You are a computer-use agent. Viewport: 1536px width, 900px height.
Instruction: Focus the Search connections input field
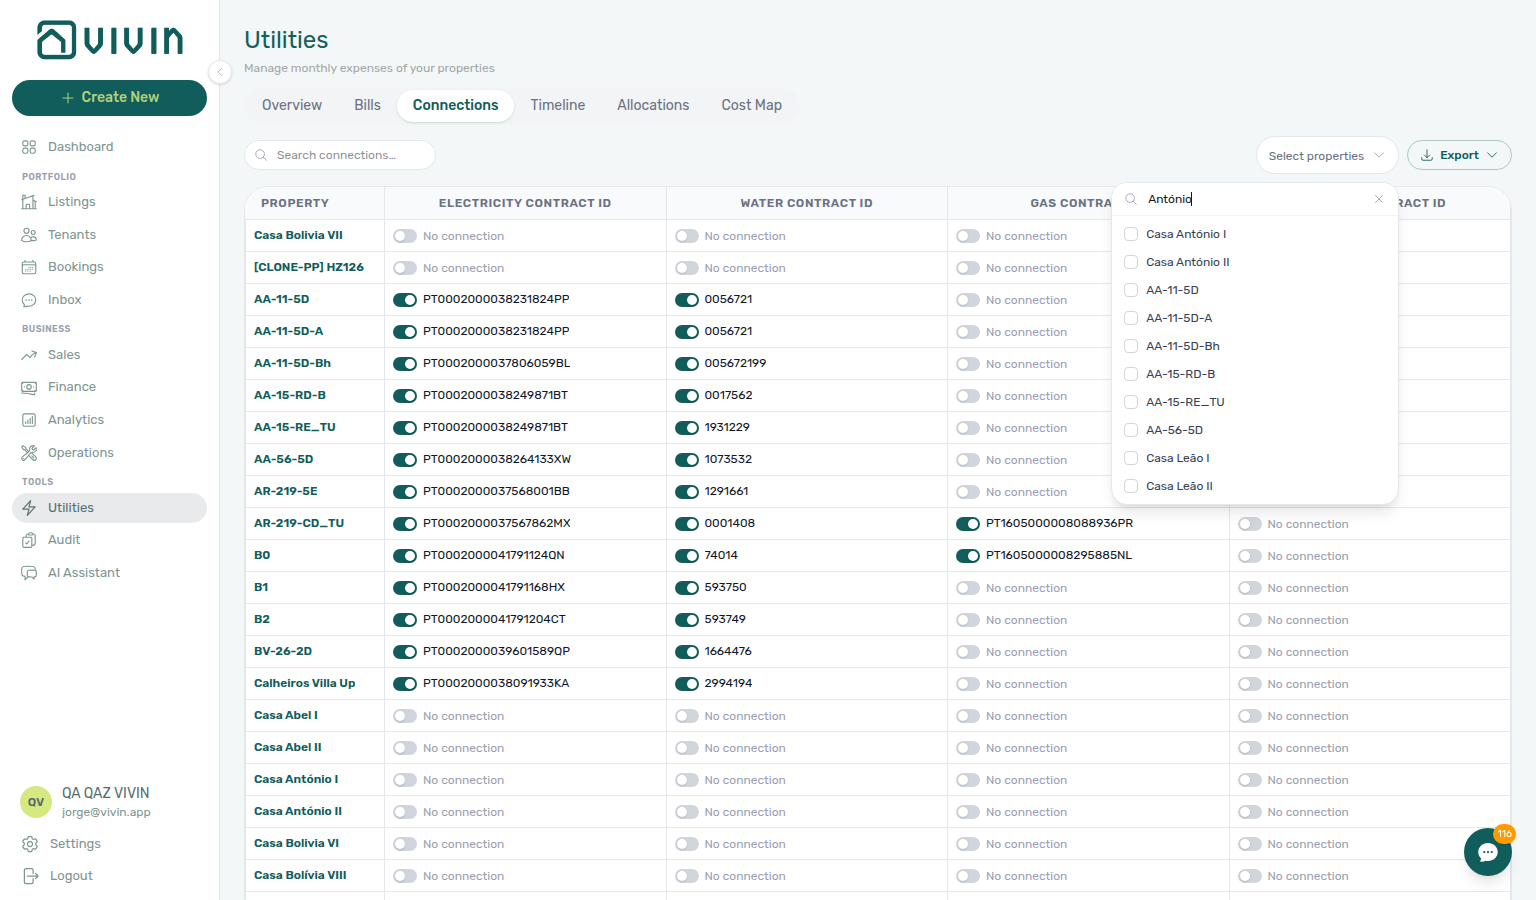tap(340, 155)
